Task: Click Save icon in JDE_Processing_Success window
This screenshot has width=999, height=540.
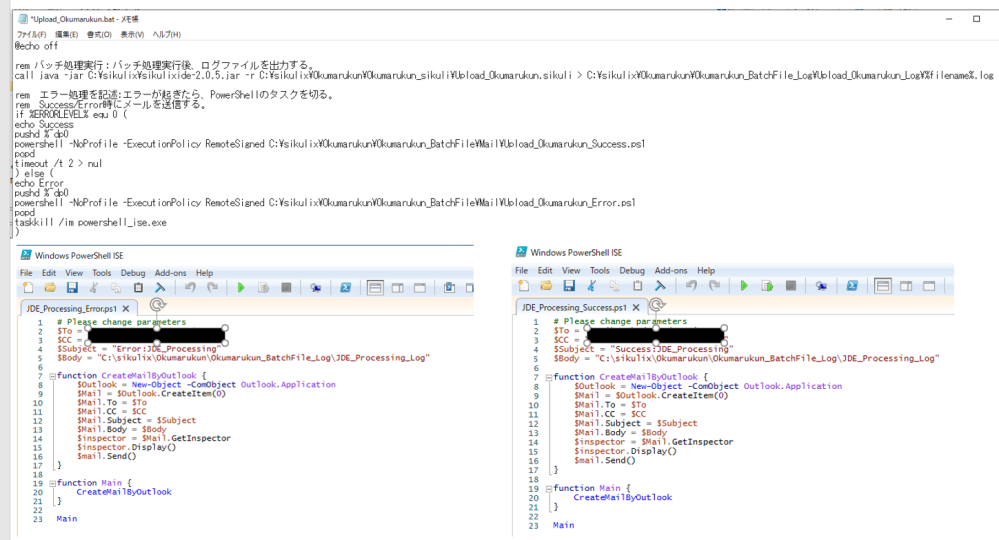Action: (x=569, y=286)
